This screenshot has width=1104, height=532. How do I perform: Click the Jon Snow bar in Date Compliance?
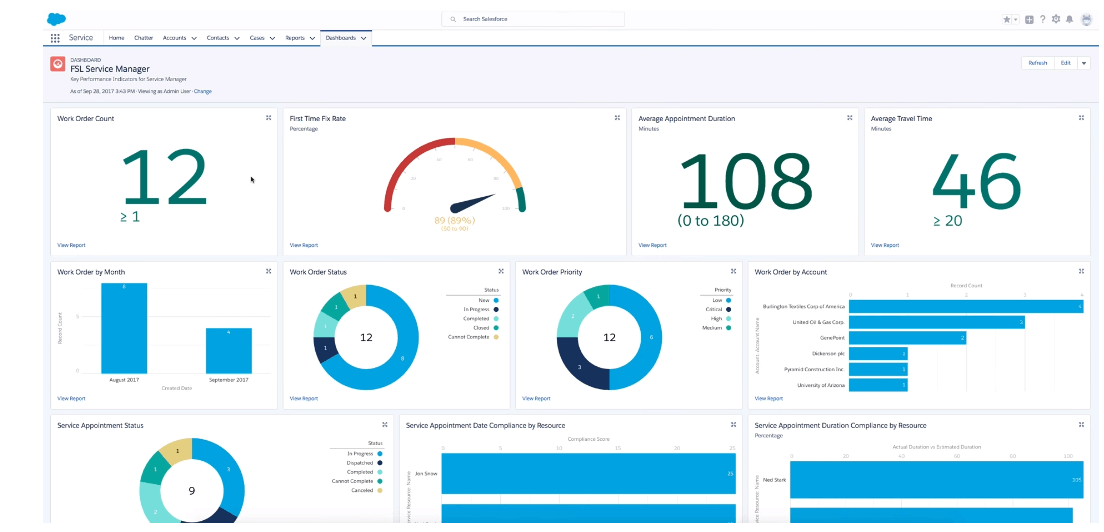[589, 474]
